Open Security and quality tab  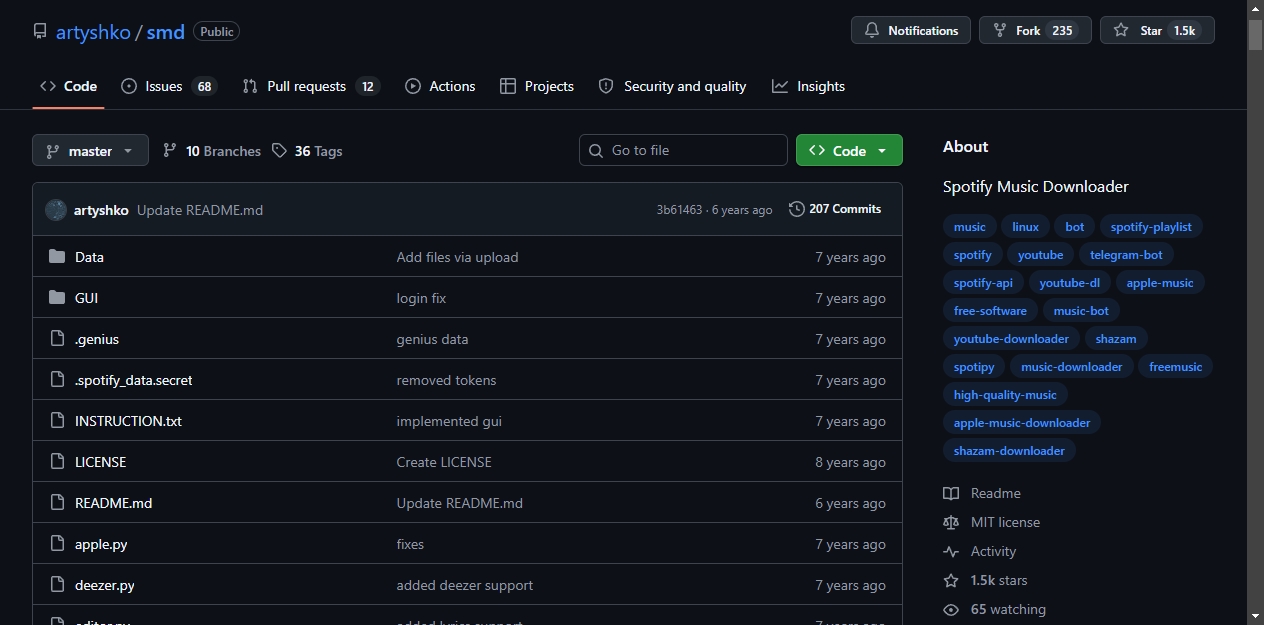click(672, 86)
